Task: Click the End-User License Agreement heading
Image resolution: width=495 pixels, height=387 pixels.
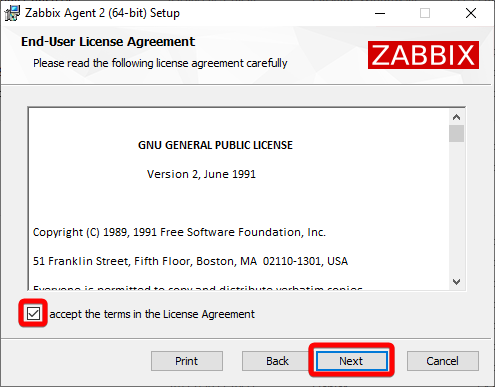Action: (108, 42)
